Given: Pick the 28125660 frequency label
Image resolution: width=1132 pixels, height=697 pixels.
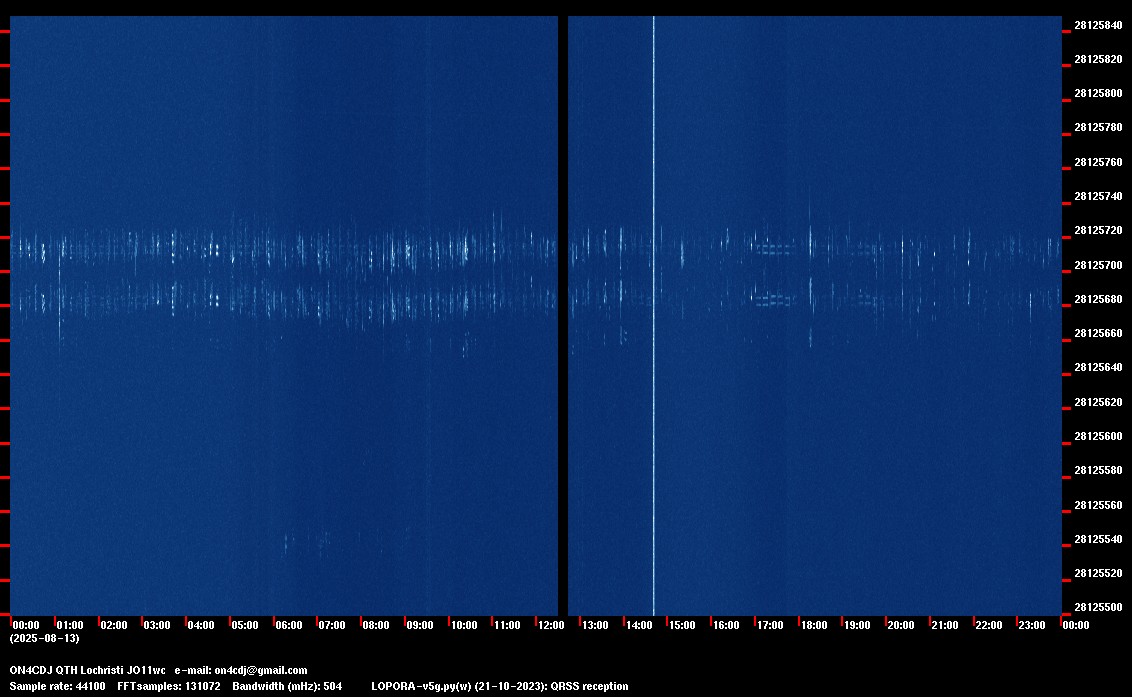Looking at the screenshot, I should (1098, 333).
